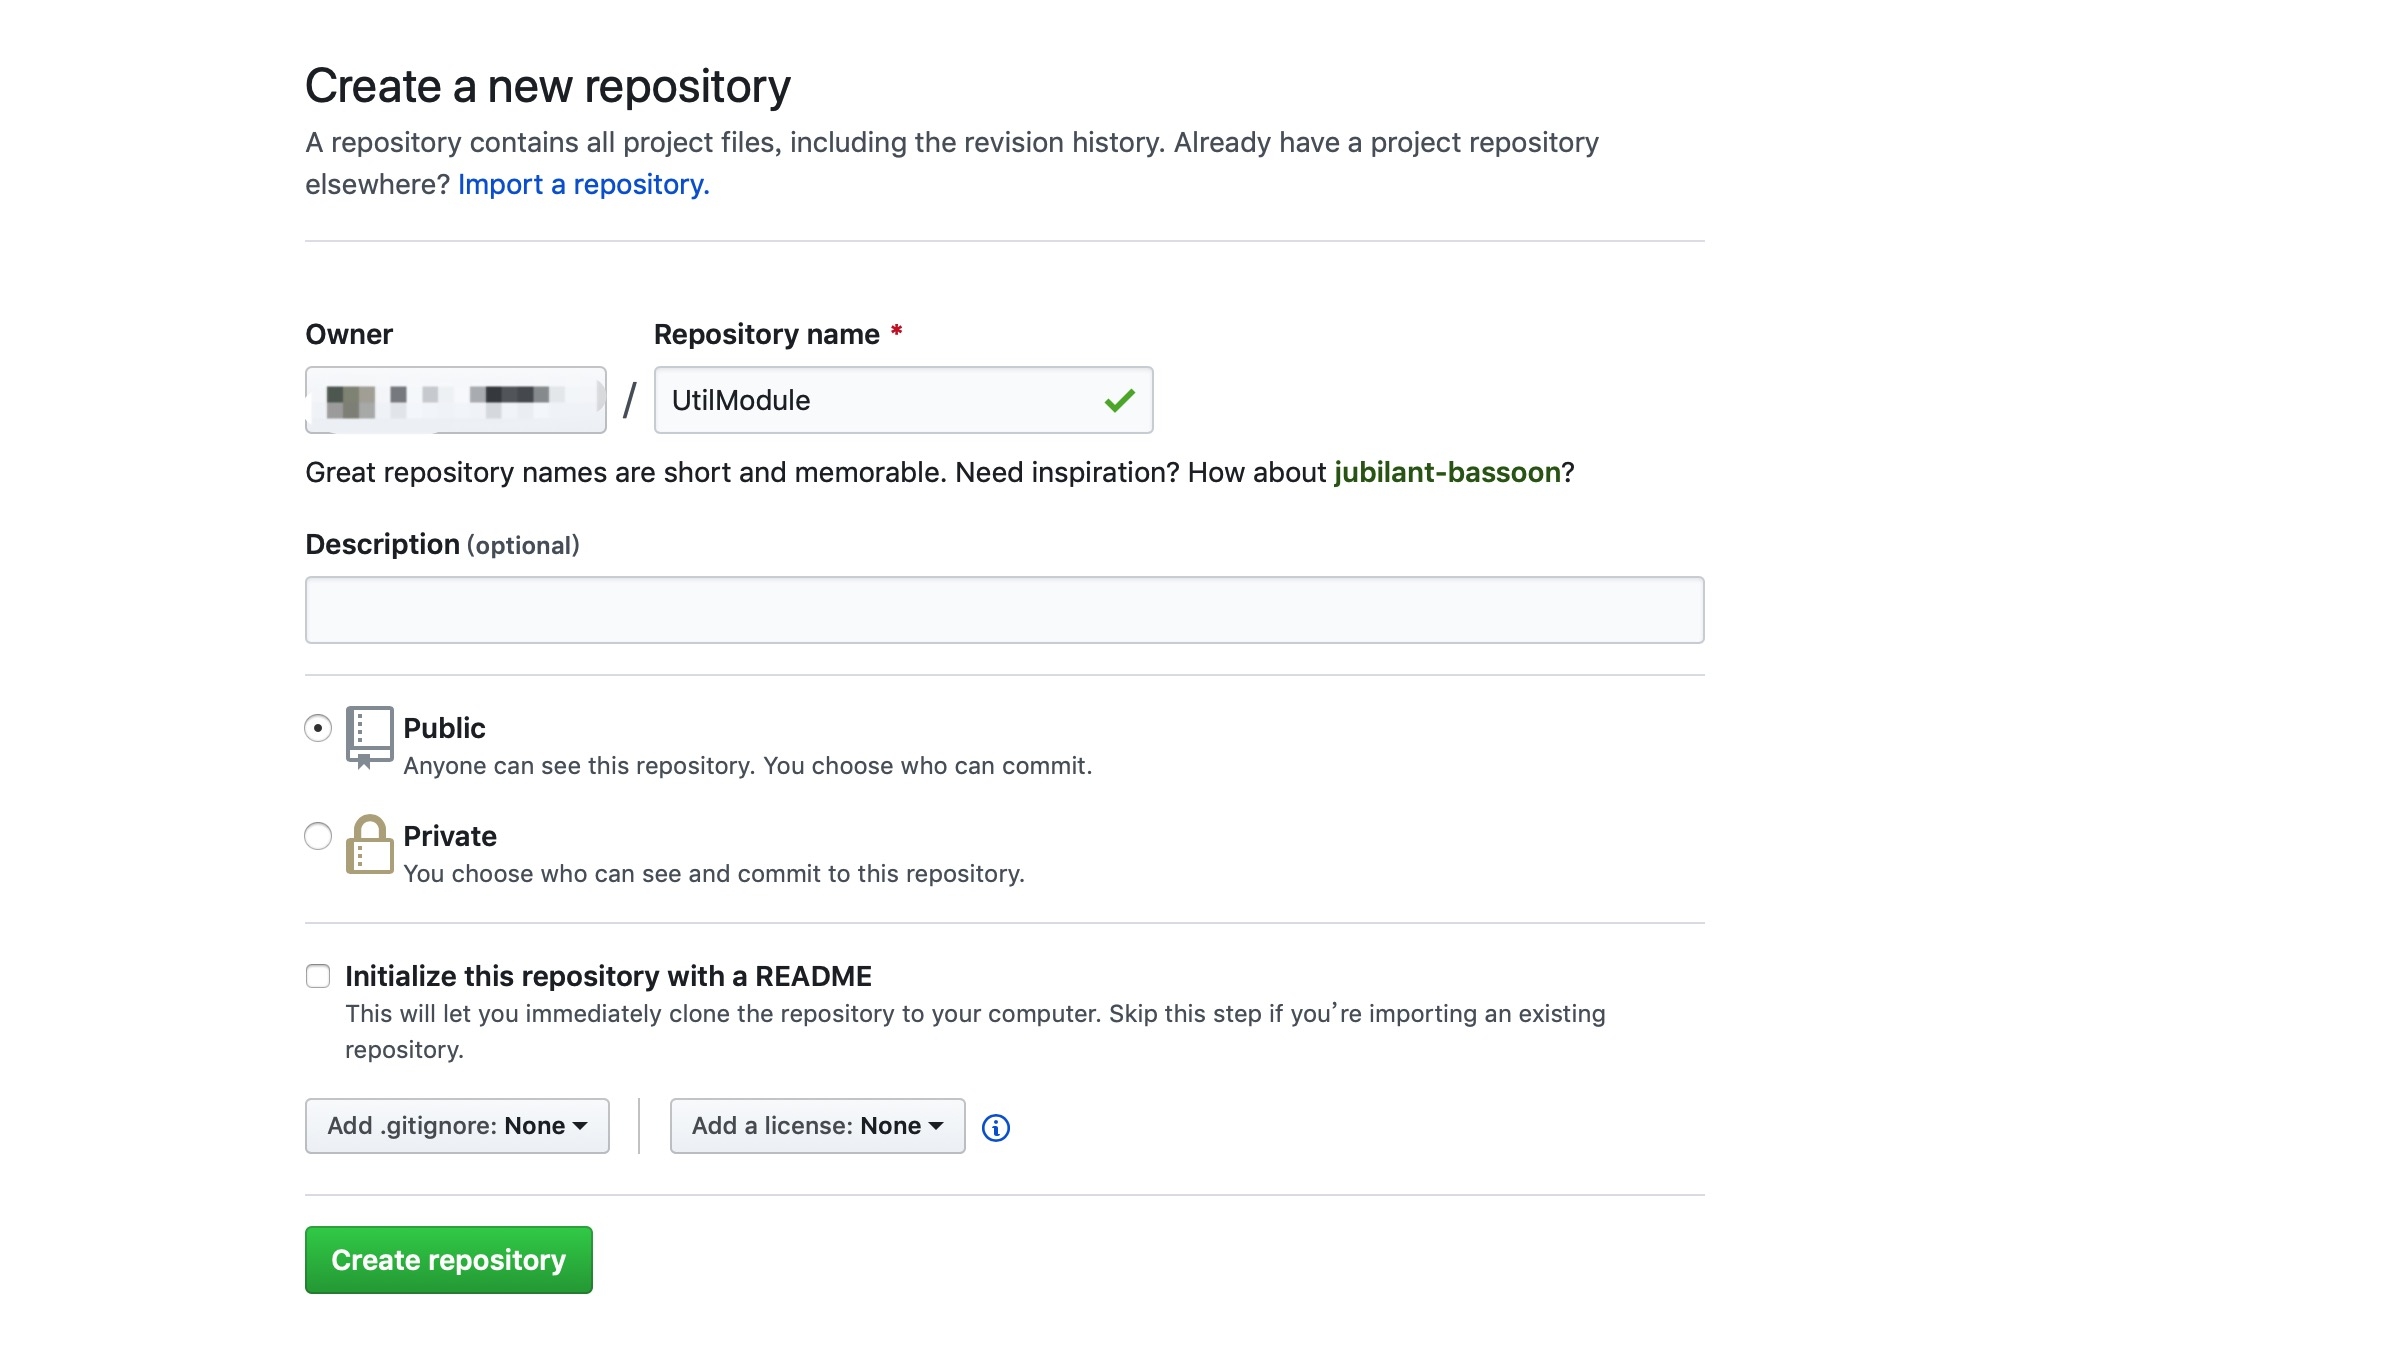Image resolution: width=2392 pixels, height=1348 pixels.
Task: Click the green checkmark in name field
Action: coord(1119,400)
